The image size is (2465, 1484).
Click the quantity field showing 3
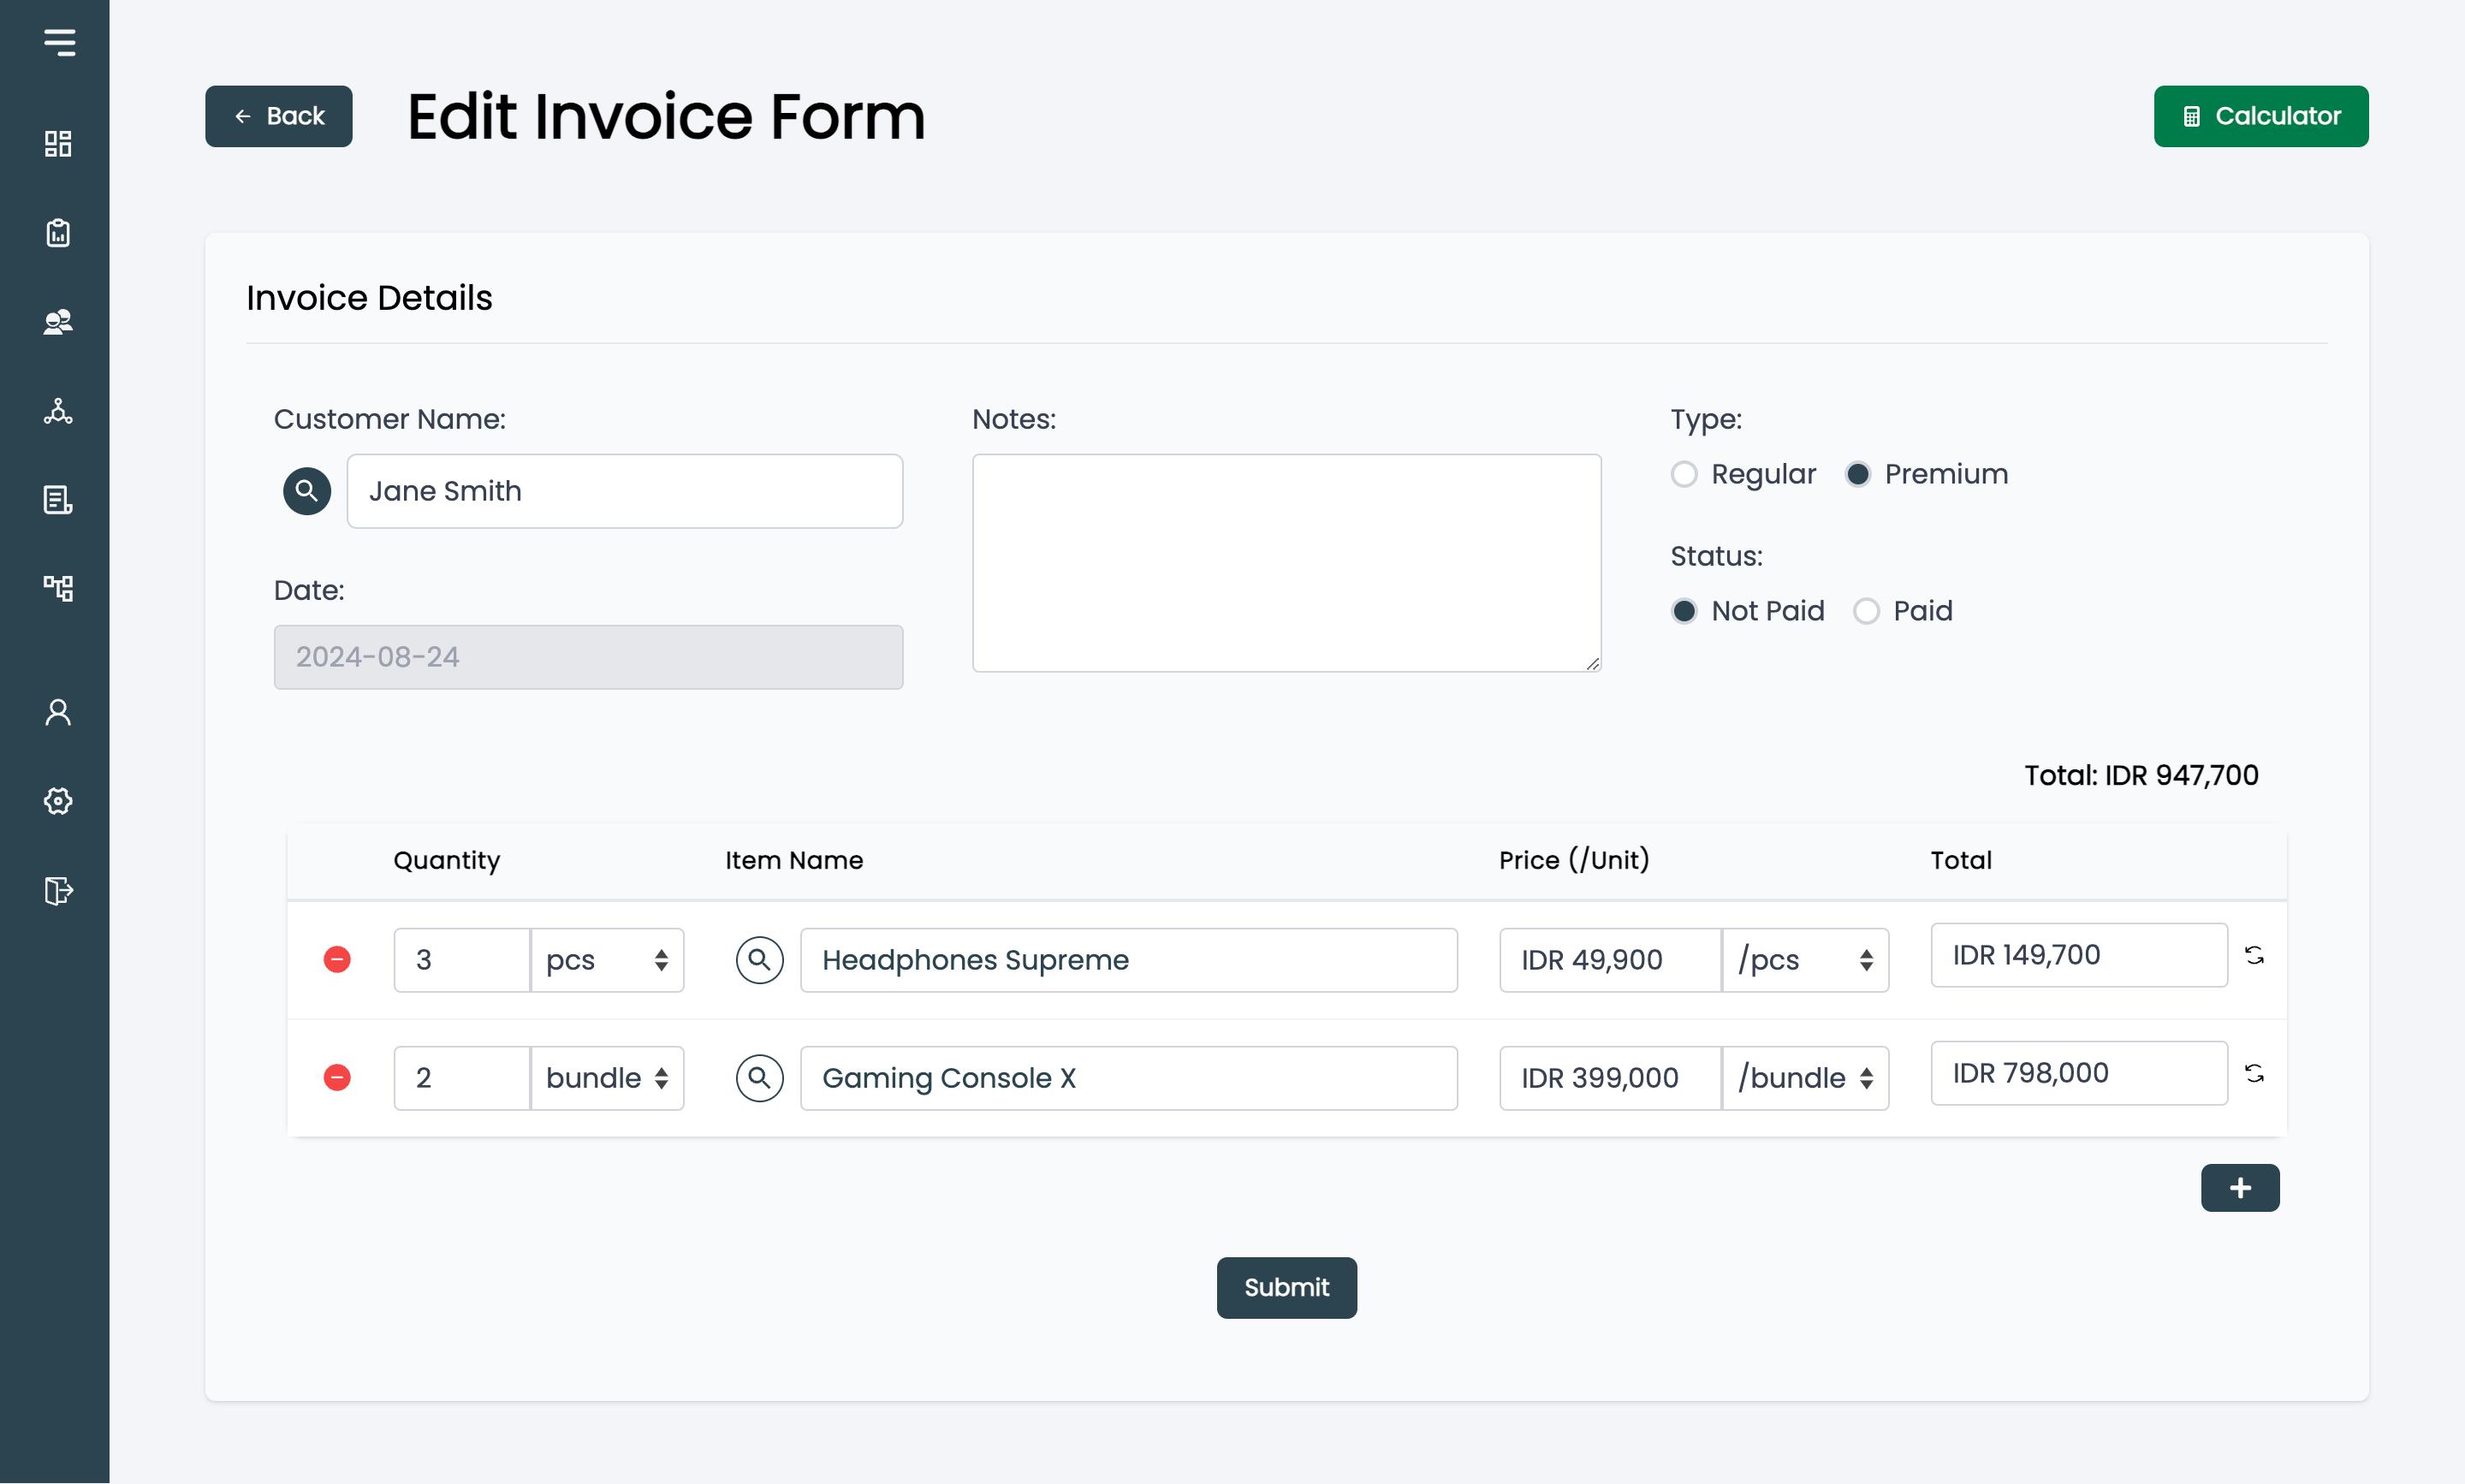462,960
